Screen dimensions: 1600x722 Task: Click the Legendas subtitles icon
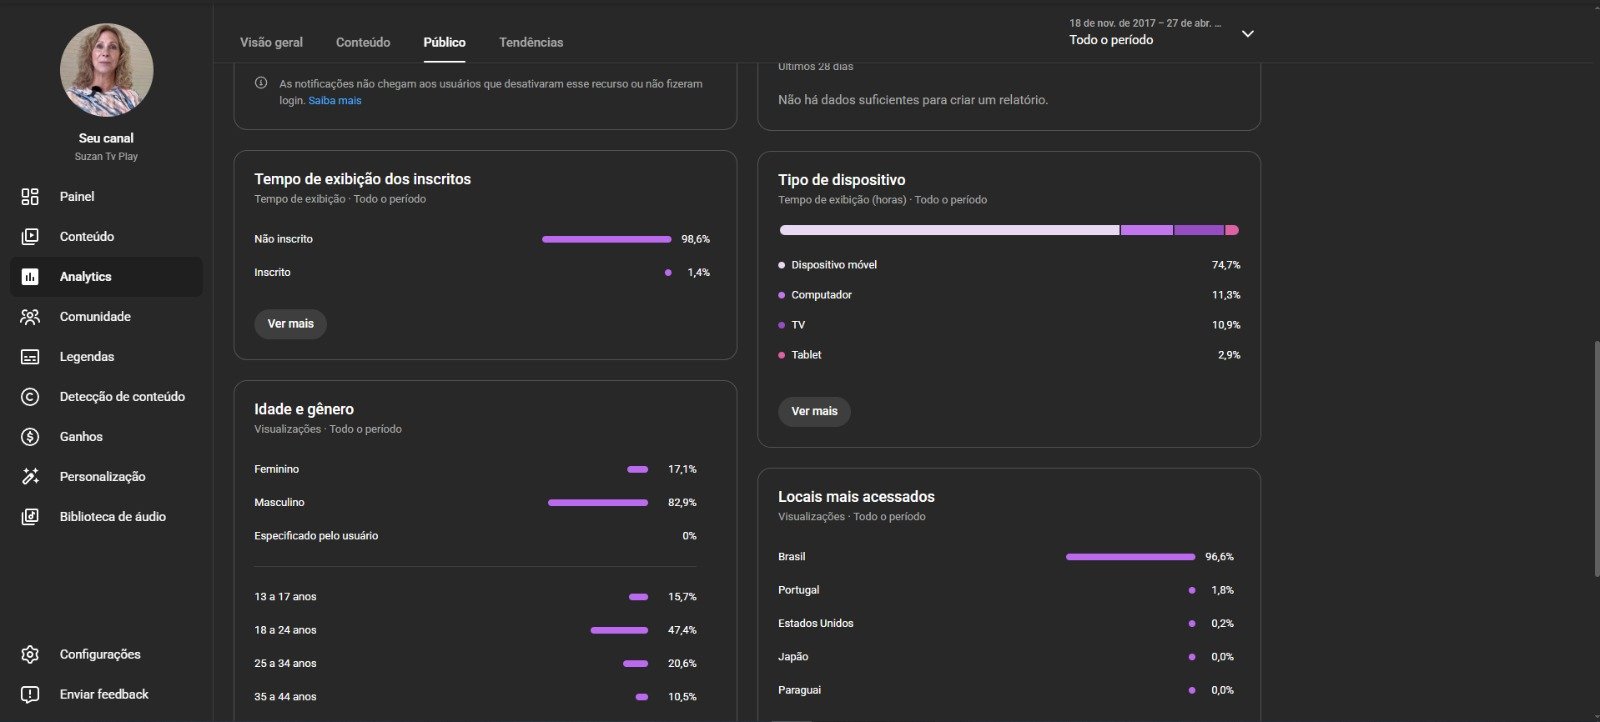pyautogui.click(x=30, y=357)
